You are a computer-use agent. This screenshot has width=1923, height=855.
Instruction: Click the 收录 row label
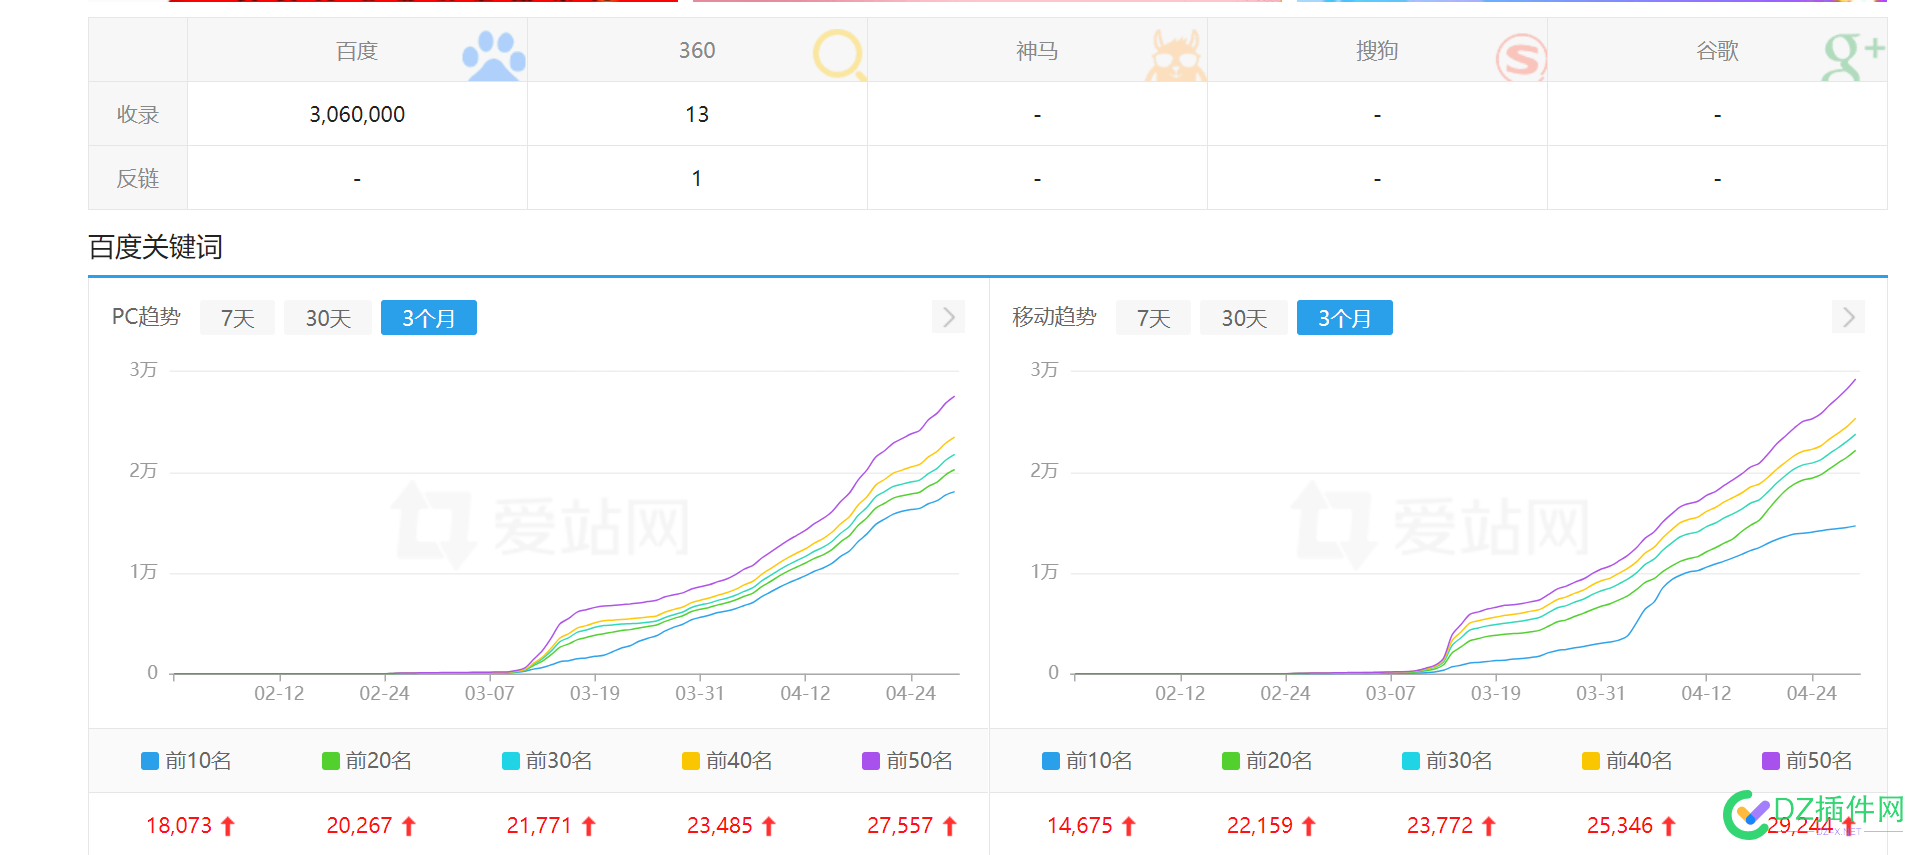coord(138,115)
